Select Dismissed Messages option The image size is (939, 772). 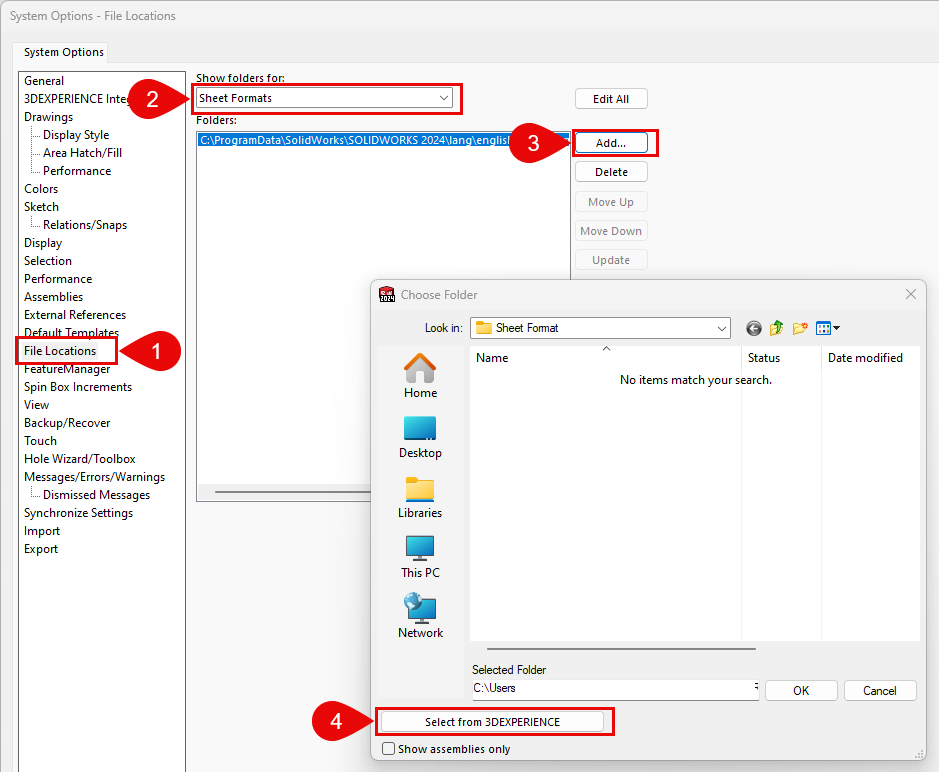[96, 495]
